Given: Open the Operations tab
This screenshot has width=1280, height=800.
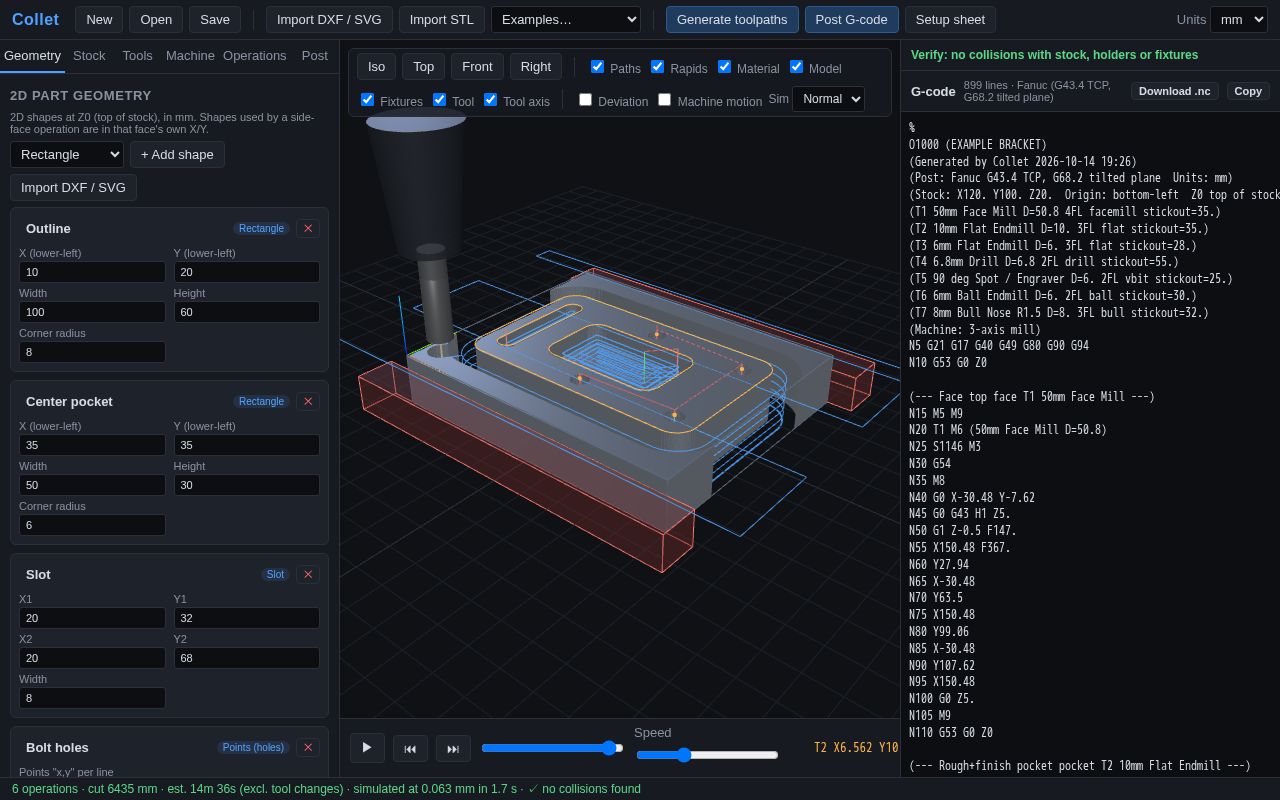Looking at the screenshot, I should [x=255, y=56].
